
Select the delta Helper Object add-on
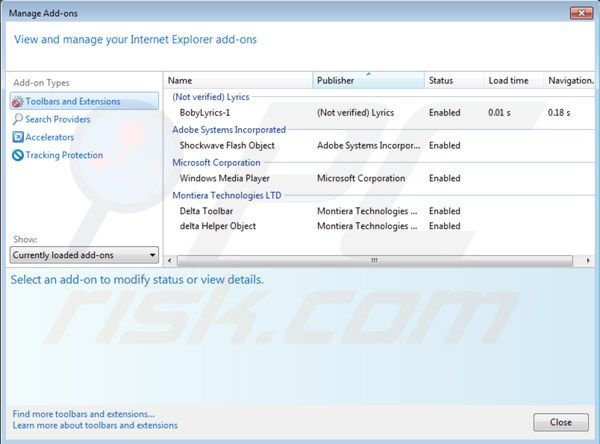[x=380, y=226]
